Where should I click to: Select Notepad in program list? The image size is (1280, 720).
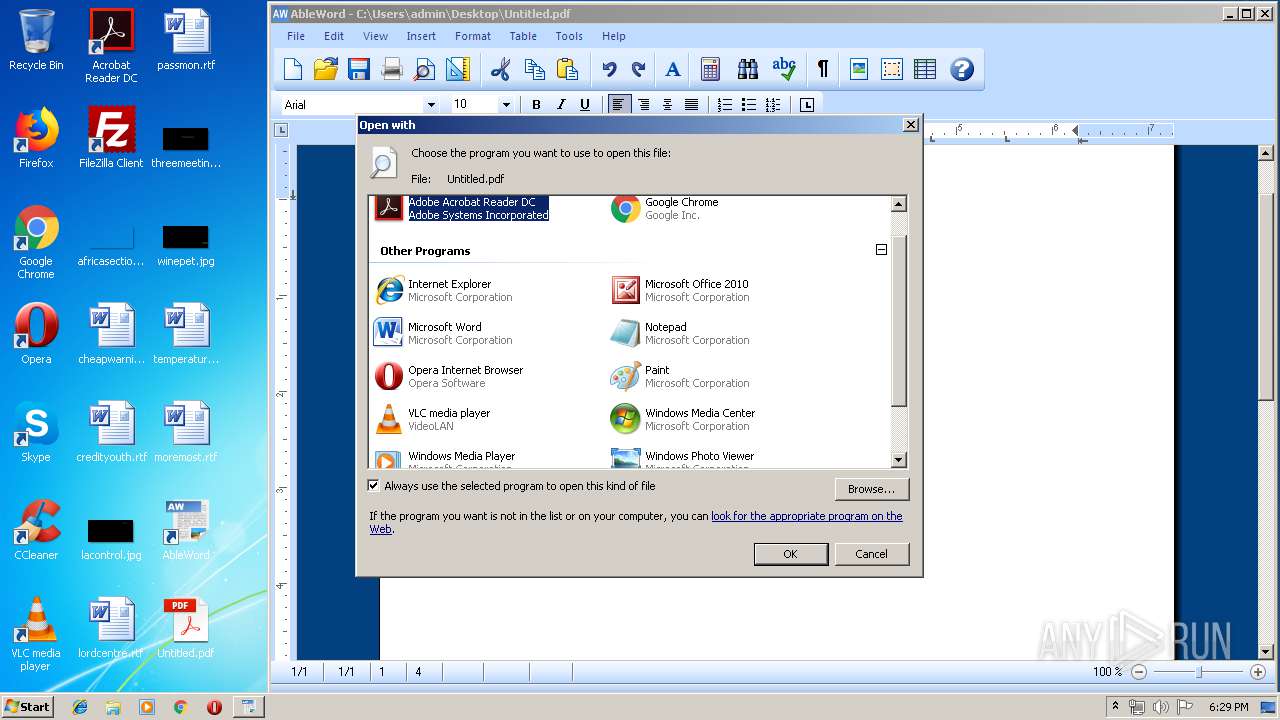(x=680, y=333)
